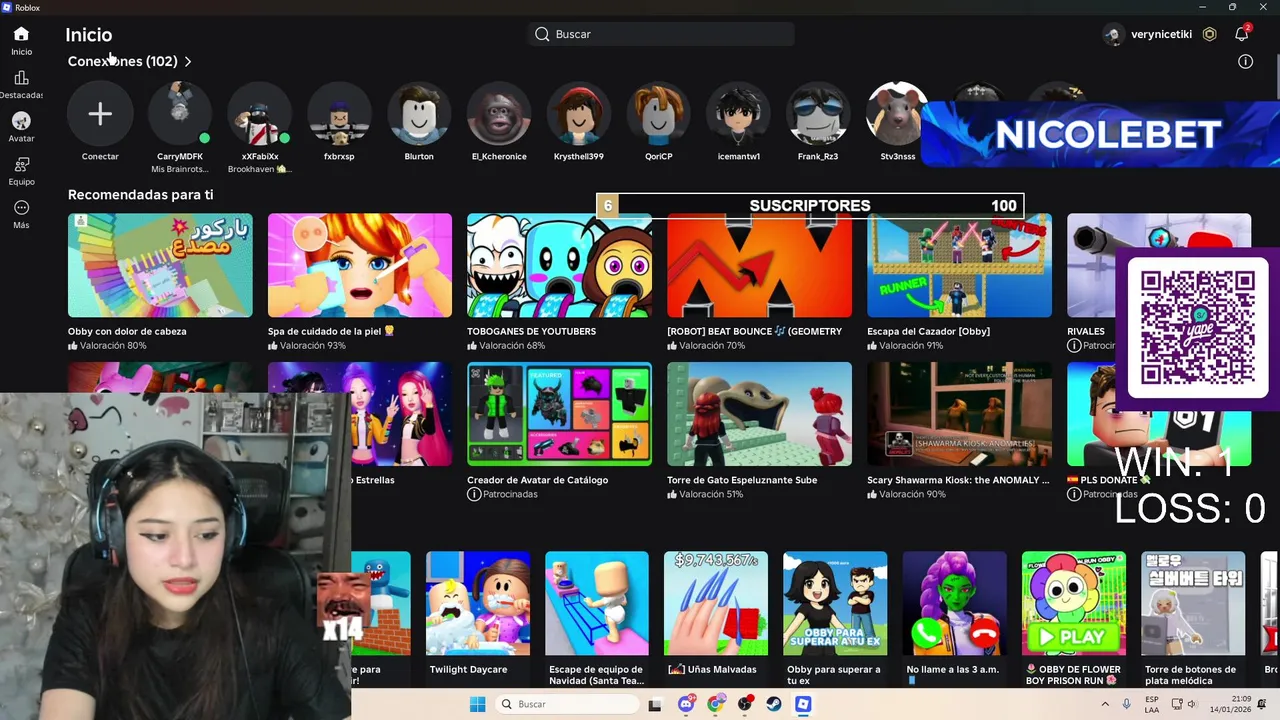Open Torre de Gato Espeluznante Sube game

point(759,414)
